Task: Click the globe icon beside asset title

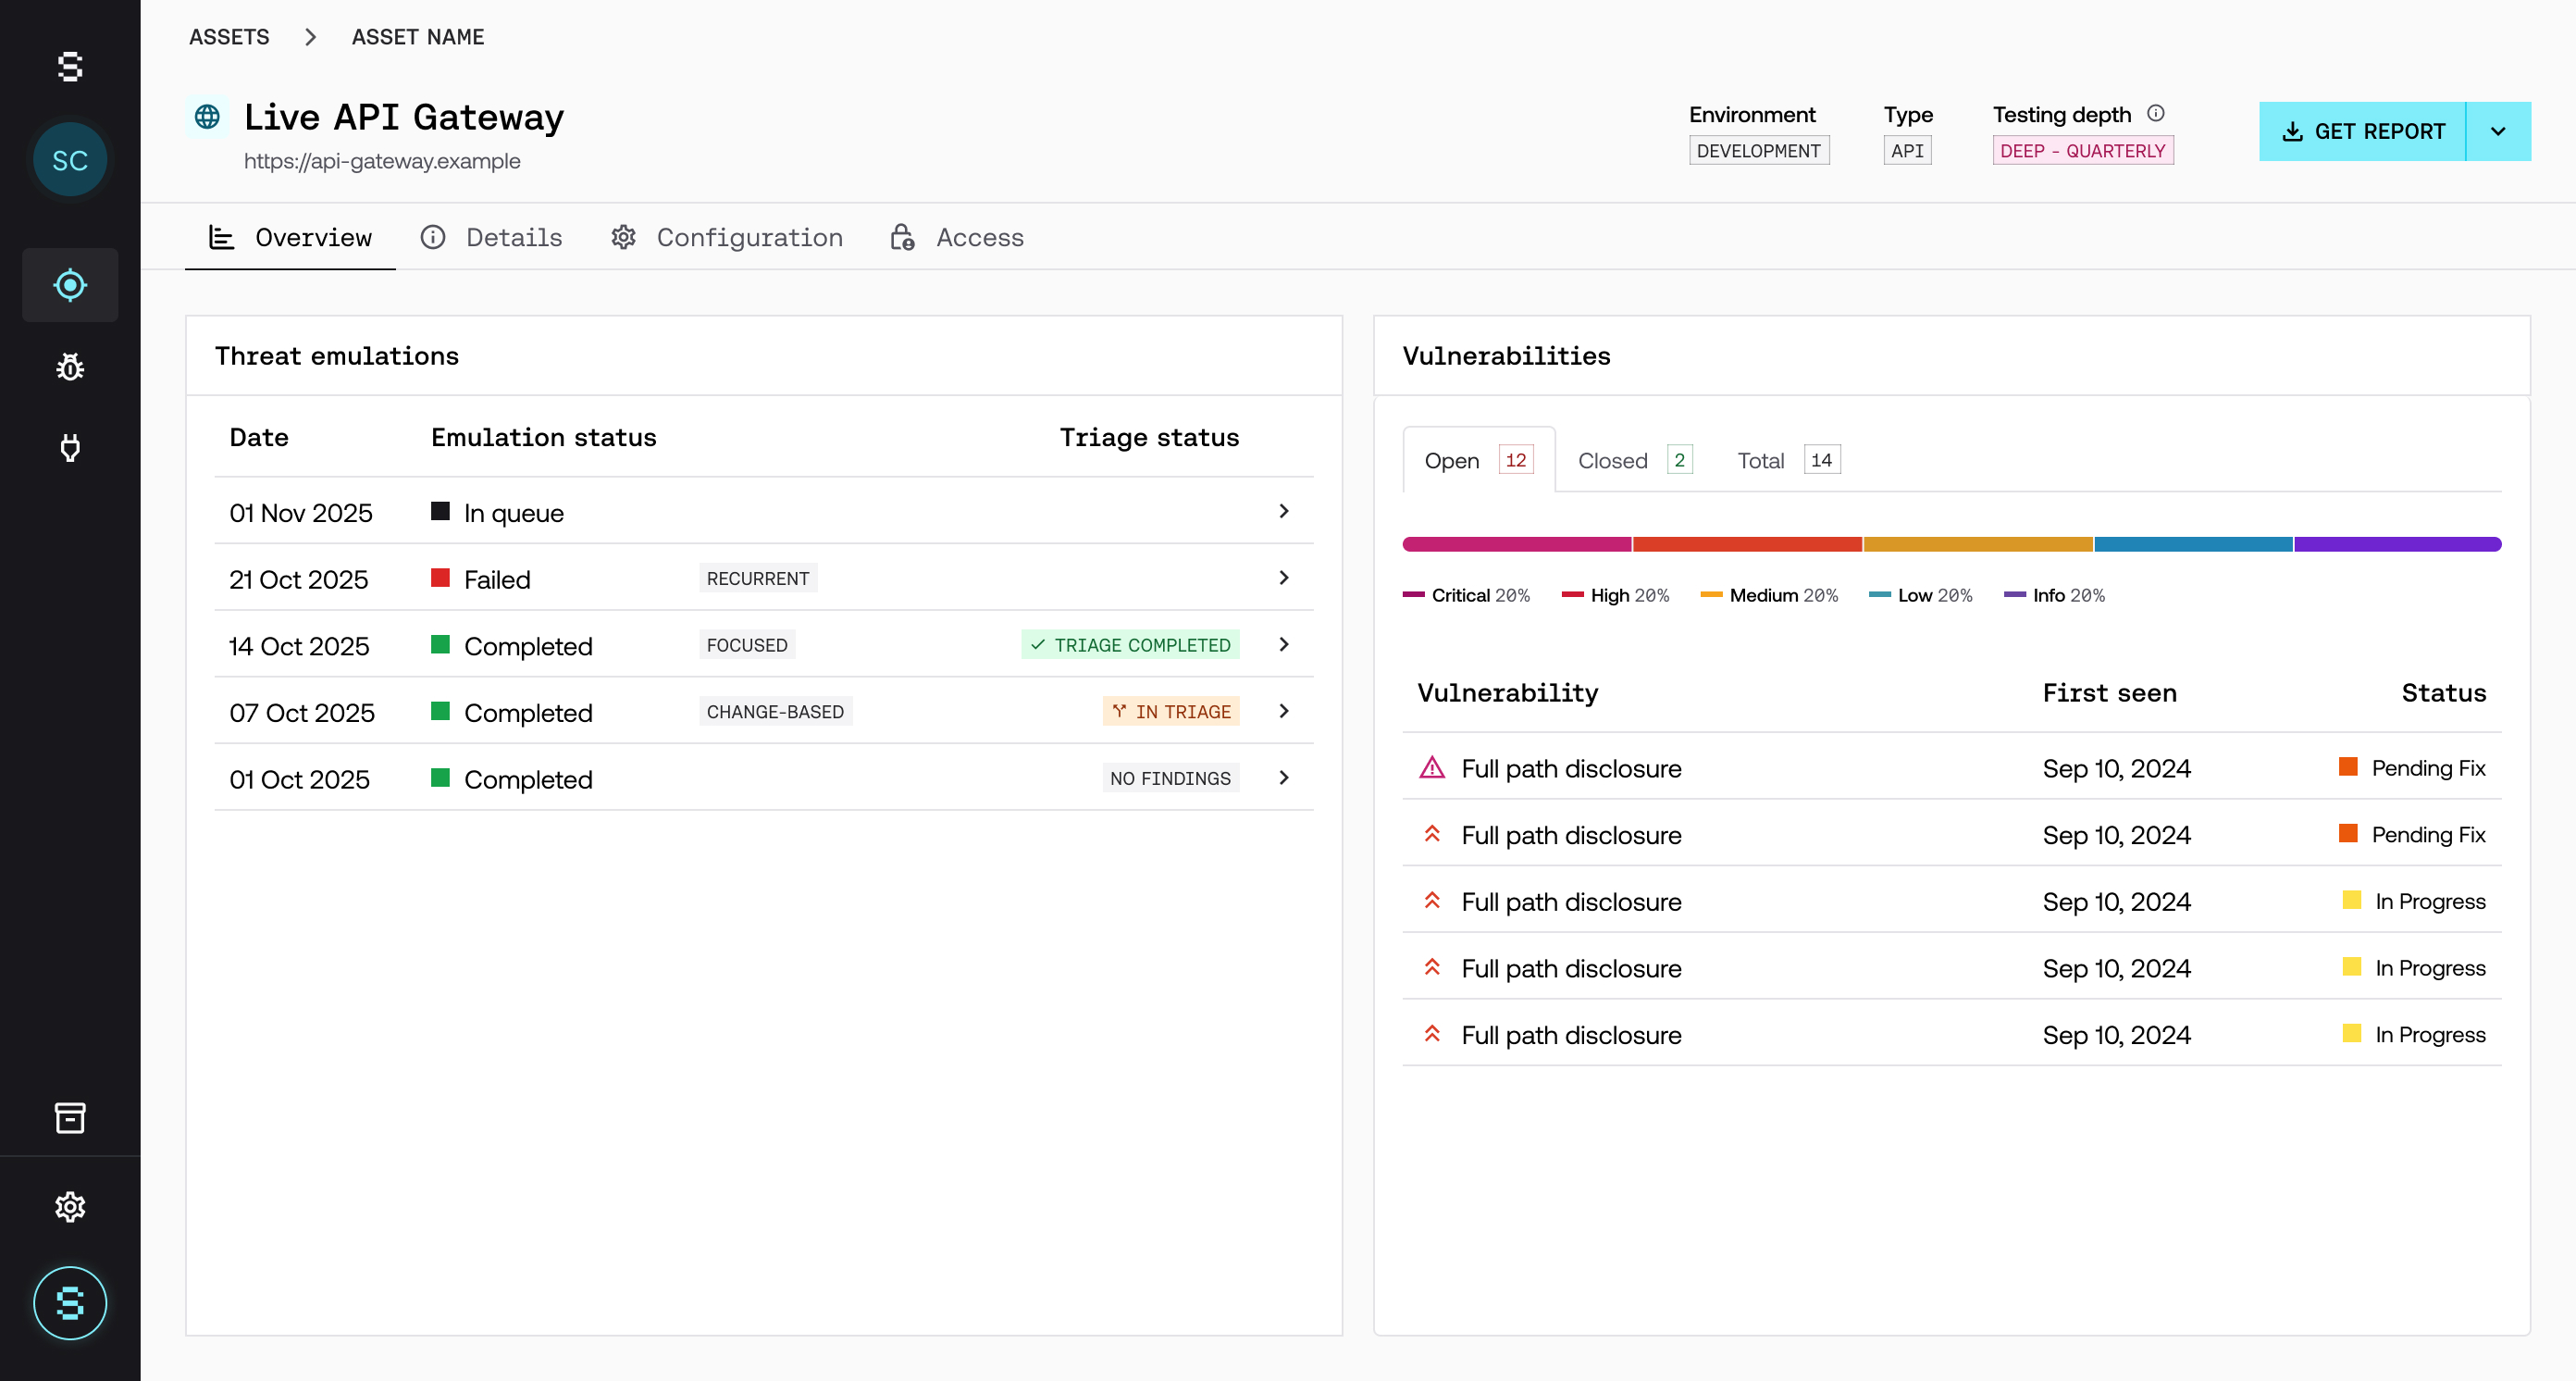Action: tap(207, 117)
